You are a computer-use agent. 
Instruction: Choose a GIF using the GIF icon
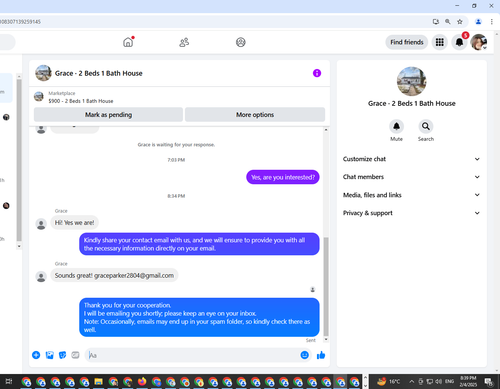point(75,355)
